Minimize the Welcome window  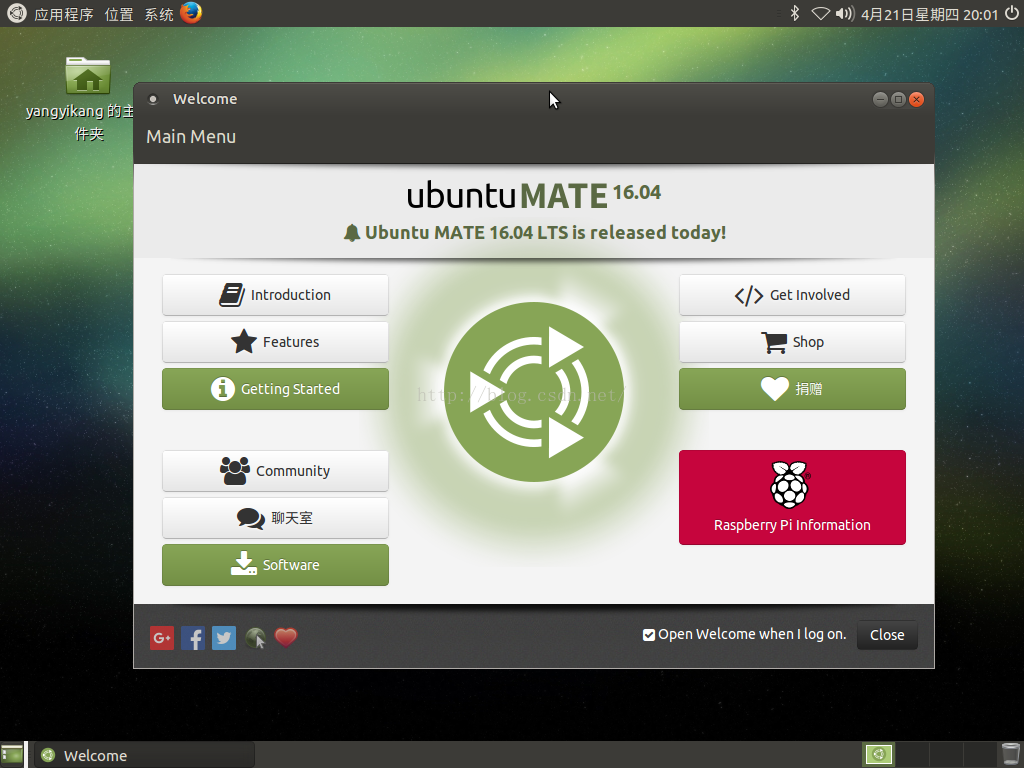coord(880,99)
